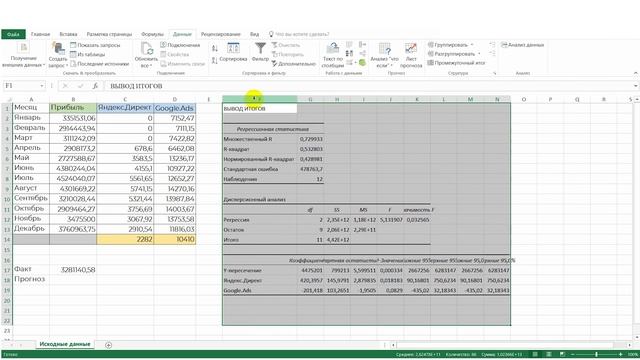Select cell Прогноз
This screenshot has width=640, height=360.
(x=31, y=280)
